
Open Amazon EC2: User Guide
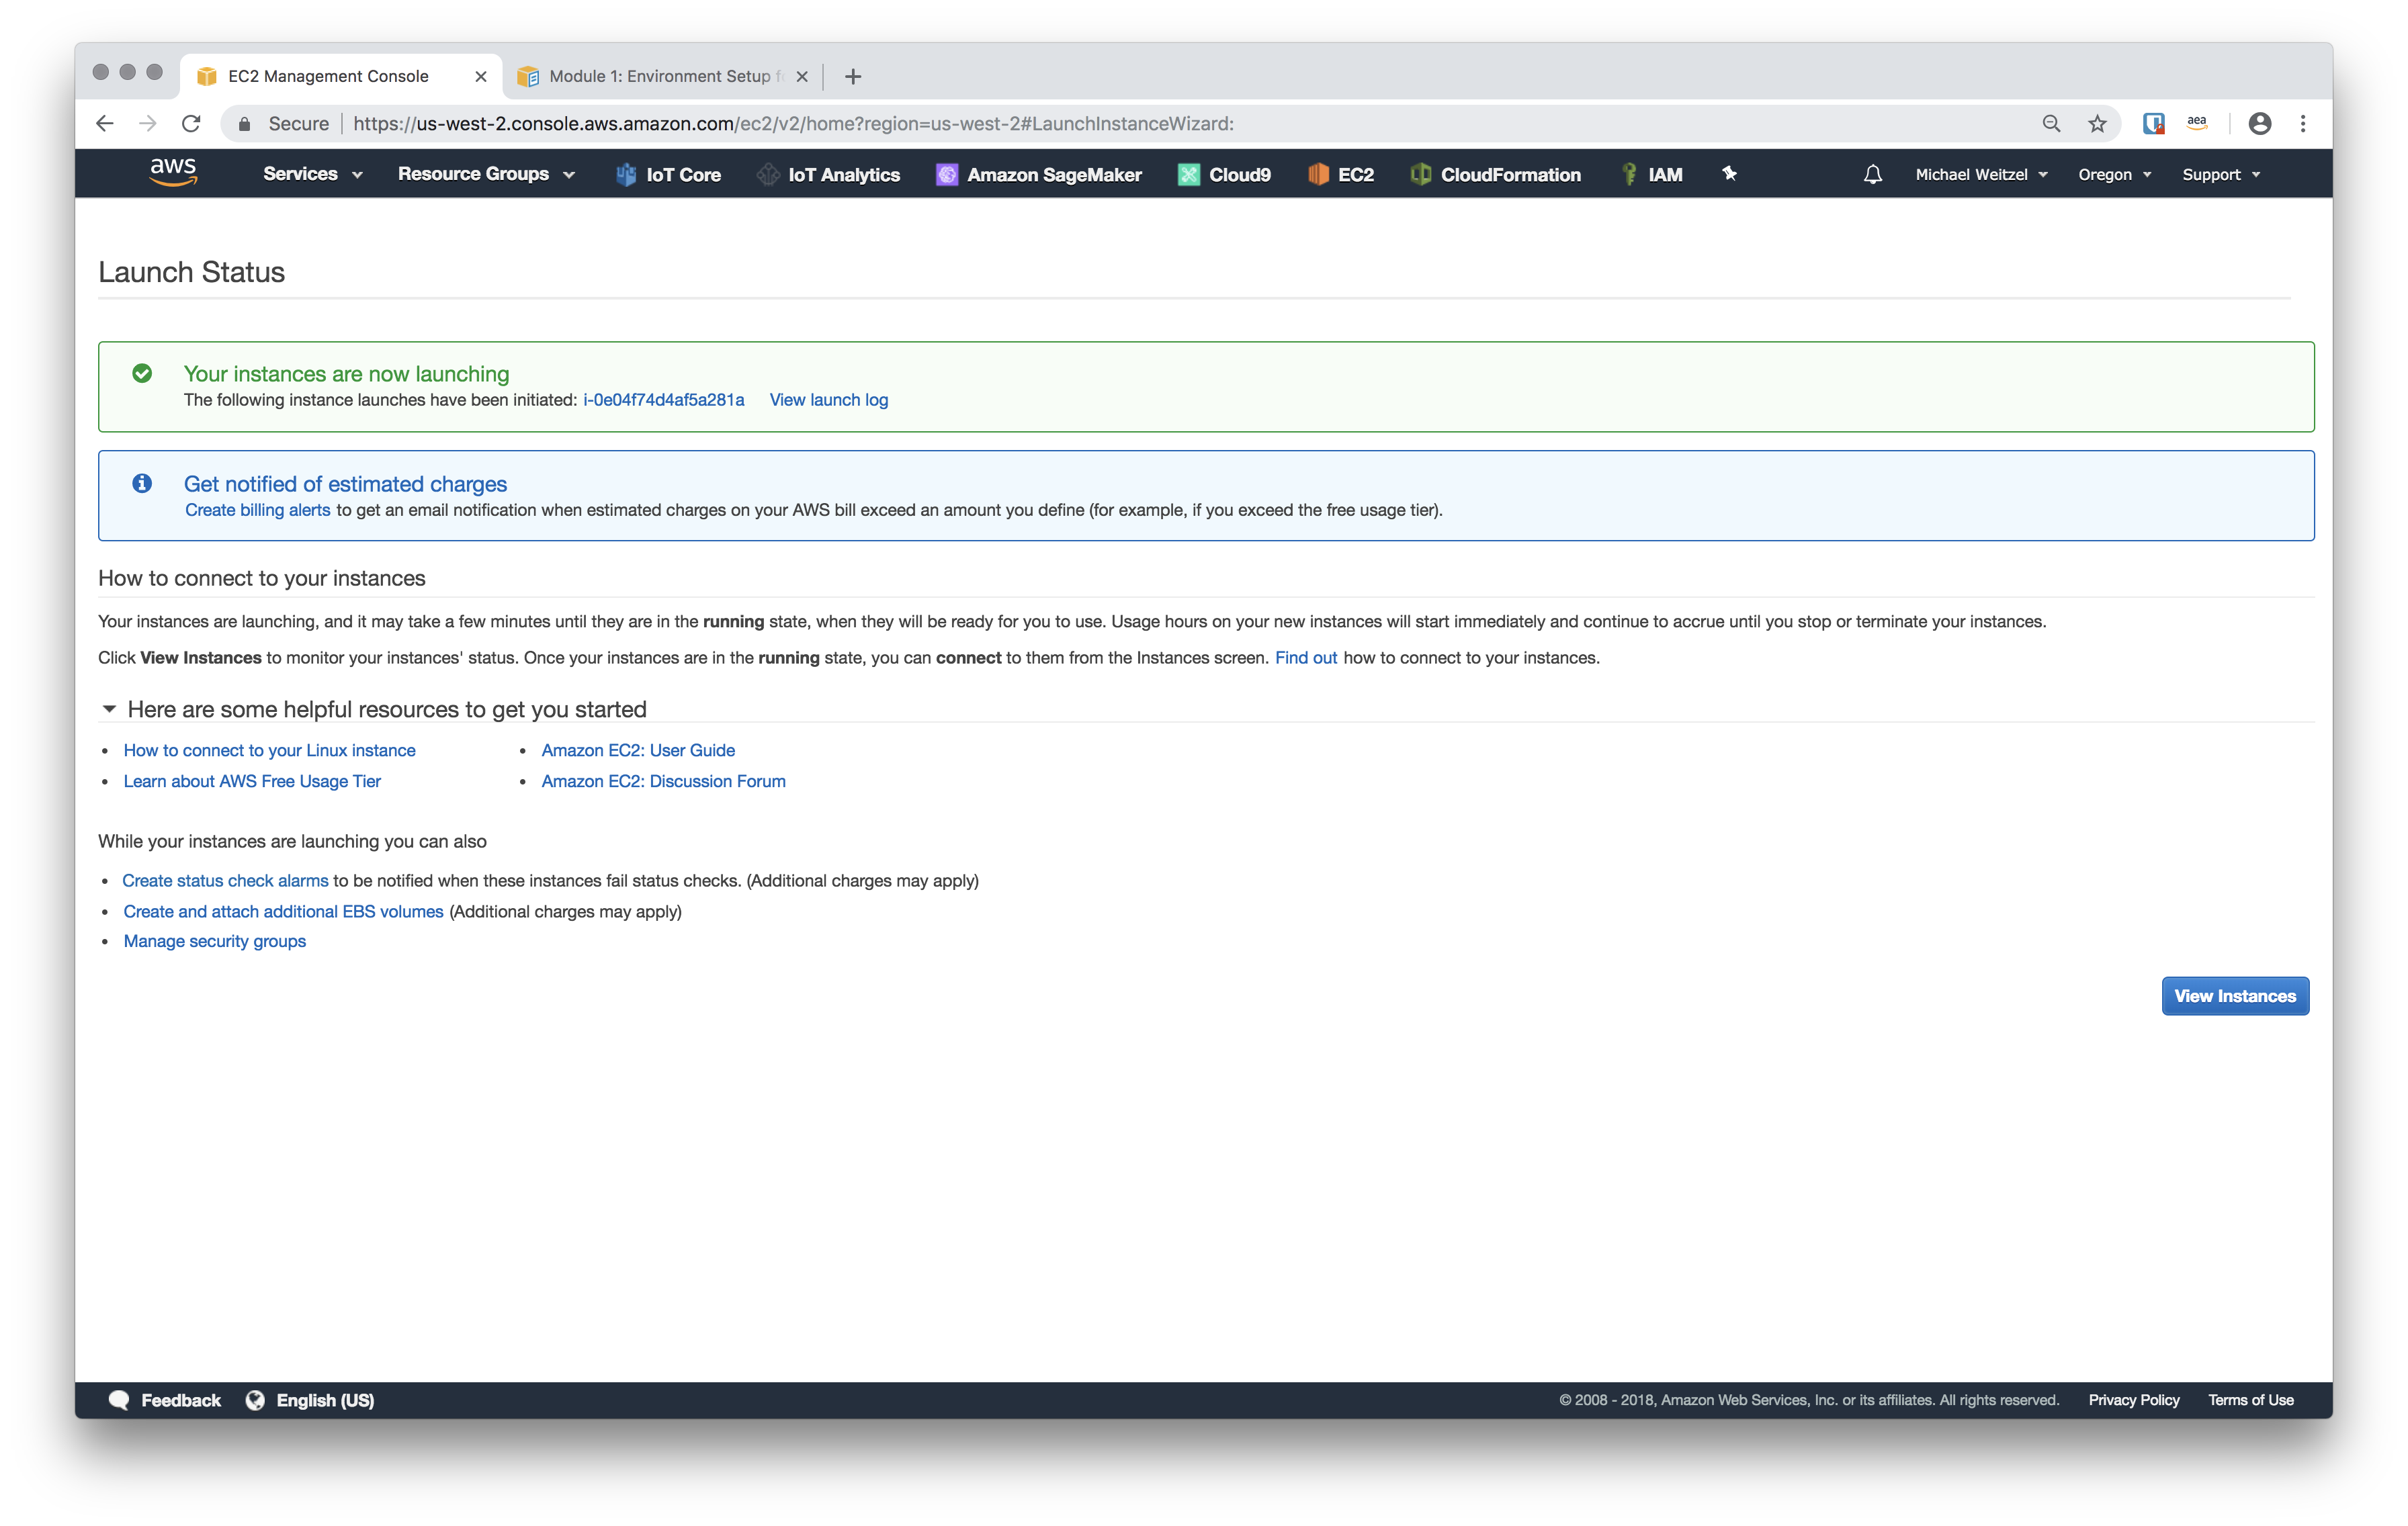(638, 750)
